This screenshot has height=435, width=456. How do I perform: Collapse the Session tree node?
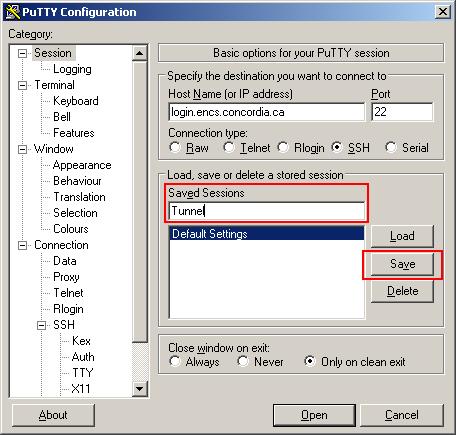point(22,53)
